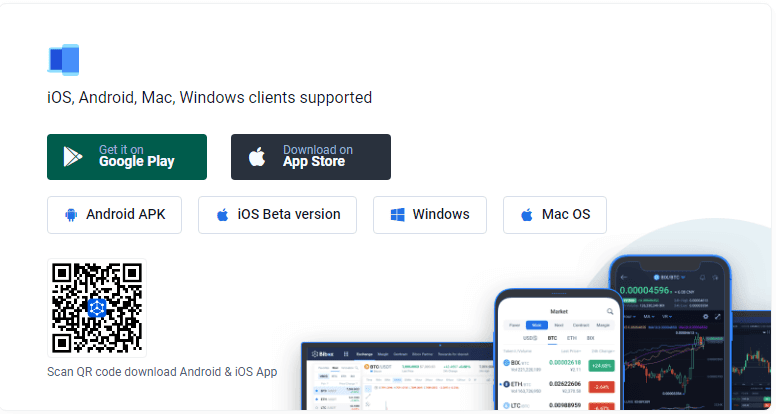Click the BIX price 0.00002618

click(565, 363)
